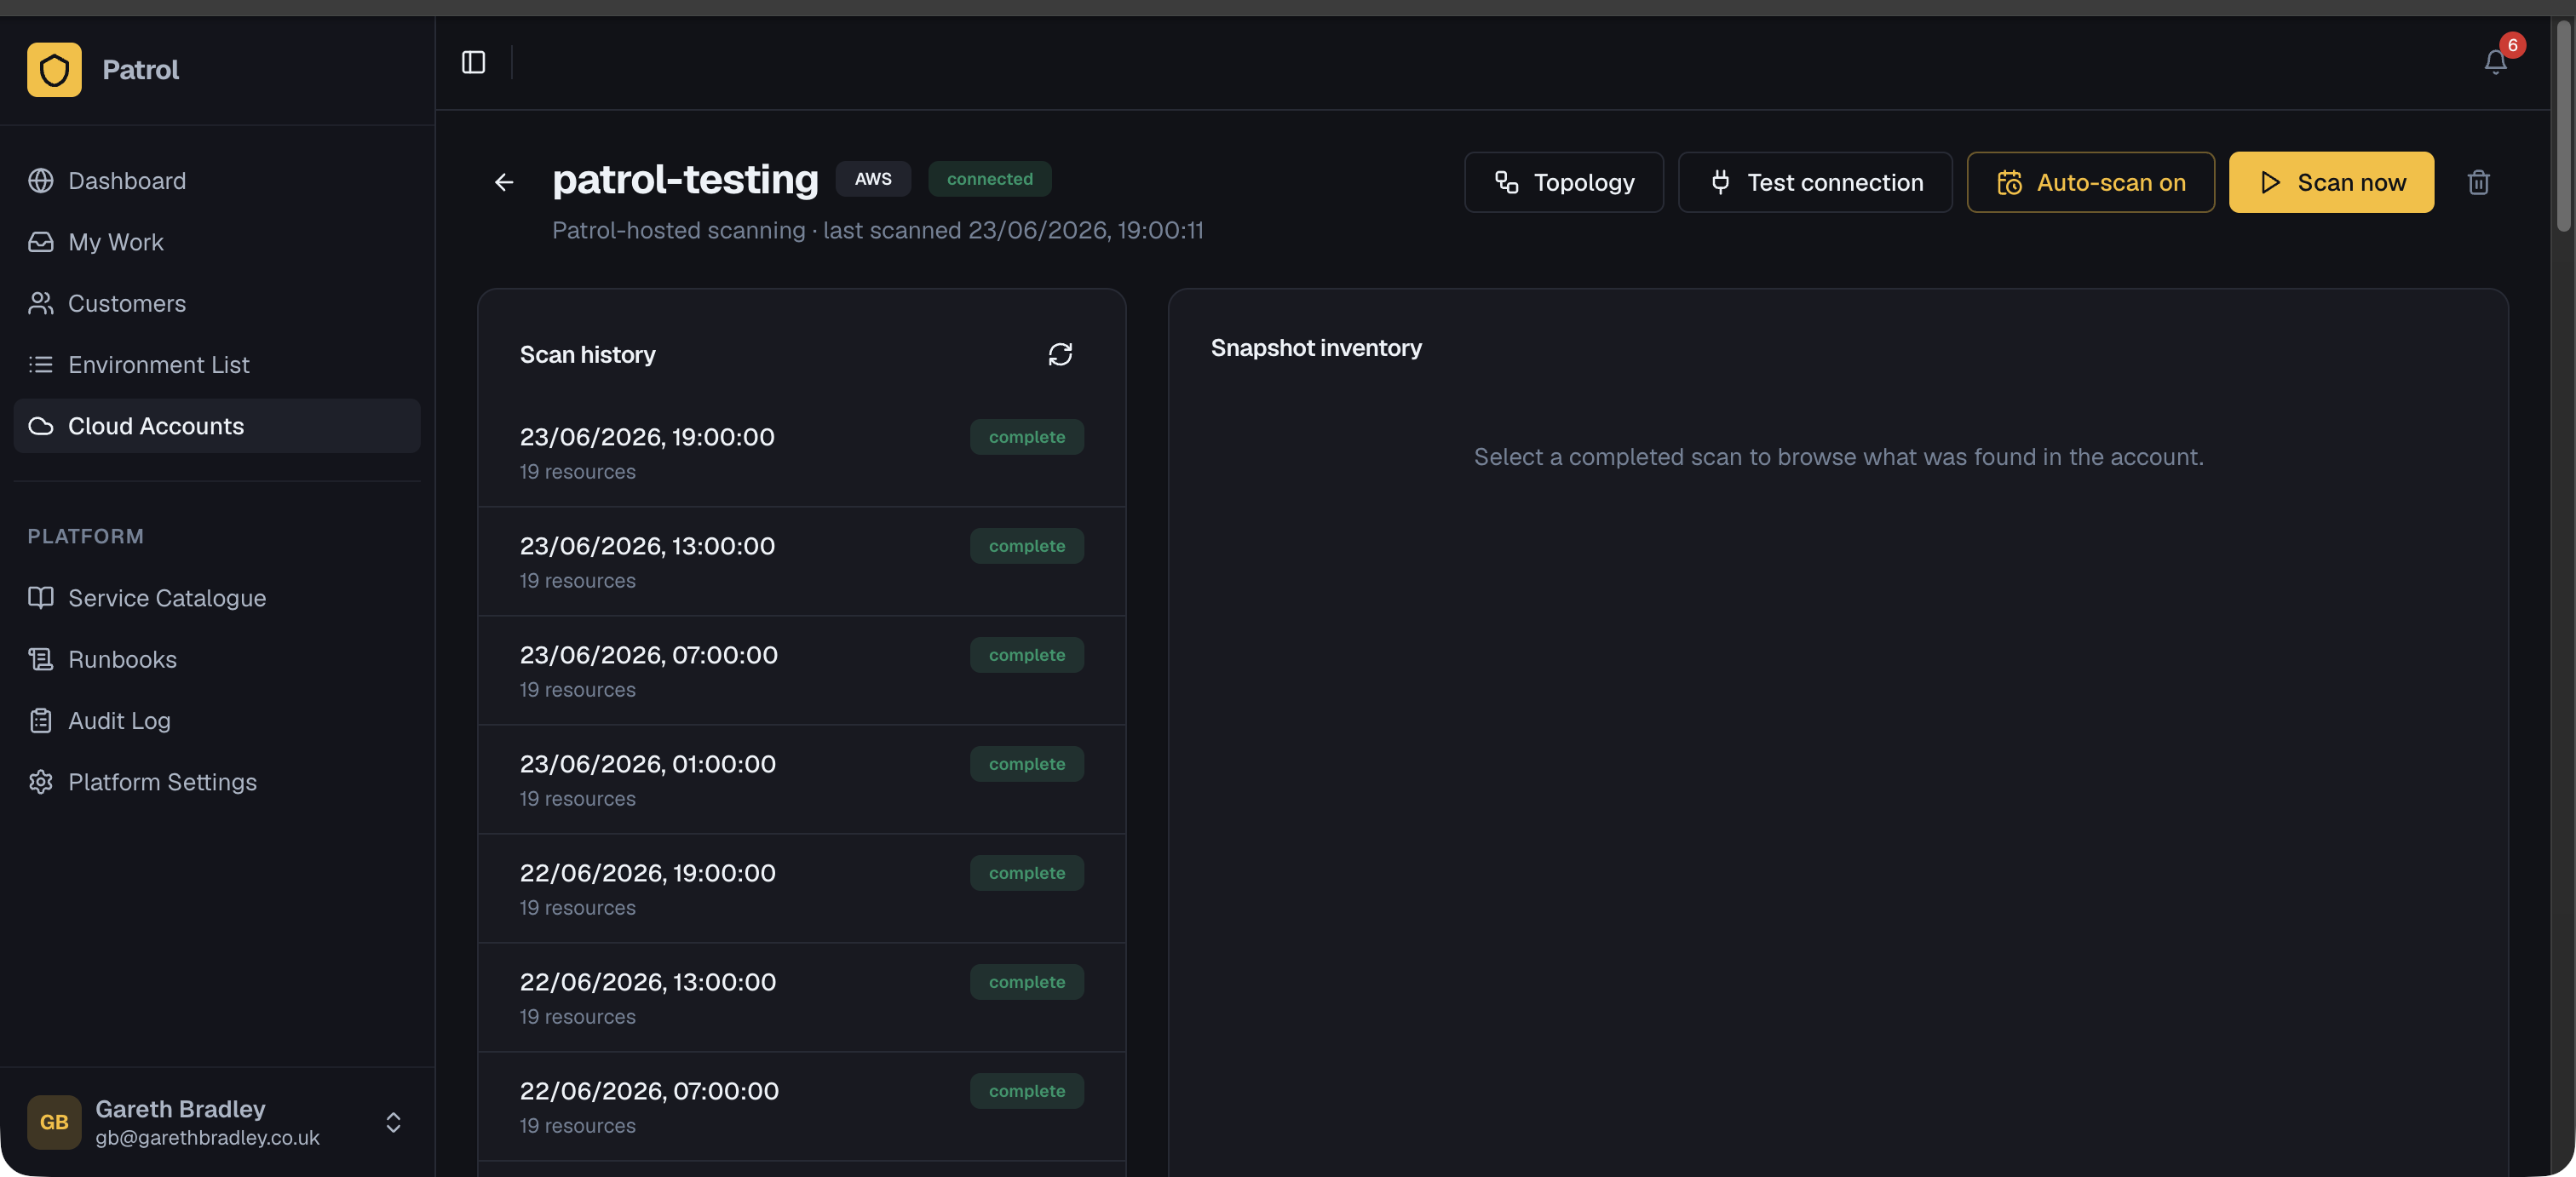Image resolution: width=2576 pixels, height=1177 pixels.
Task: Start a scan with Scan now
Action: tap(2331, 182)
